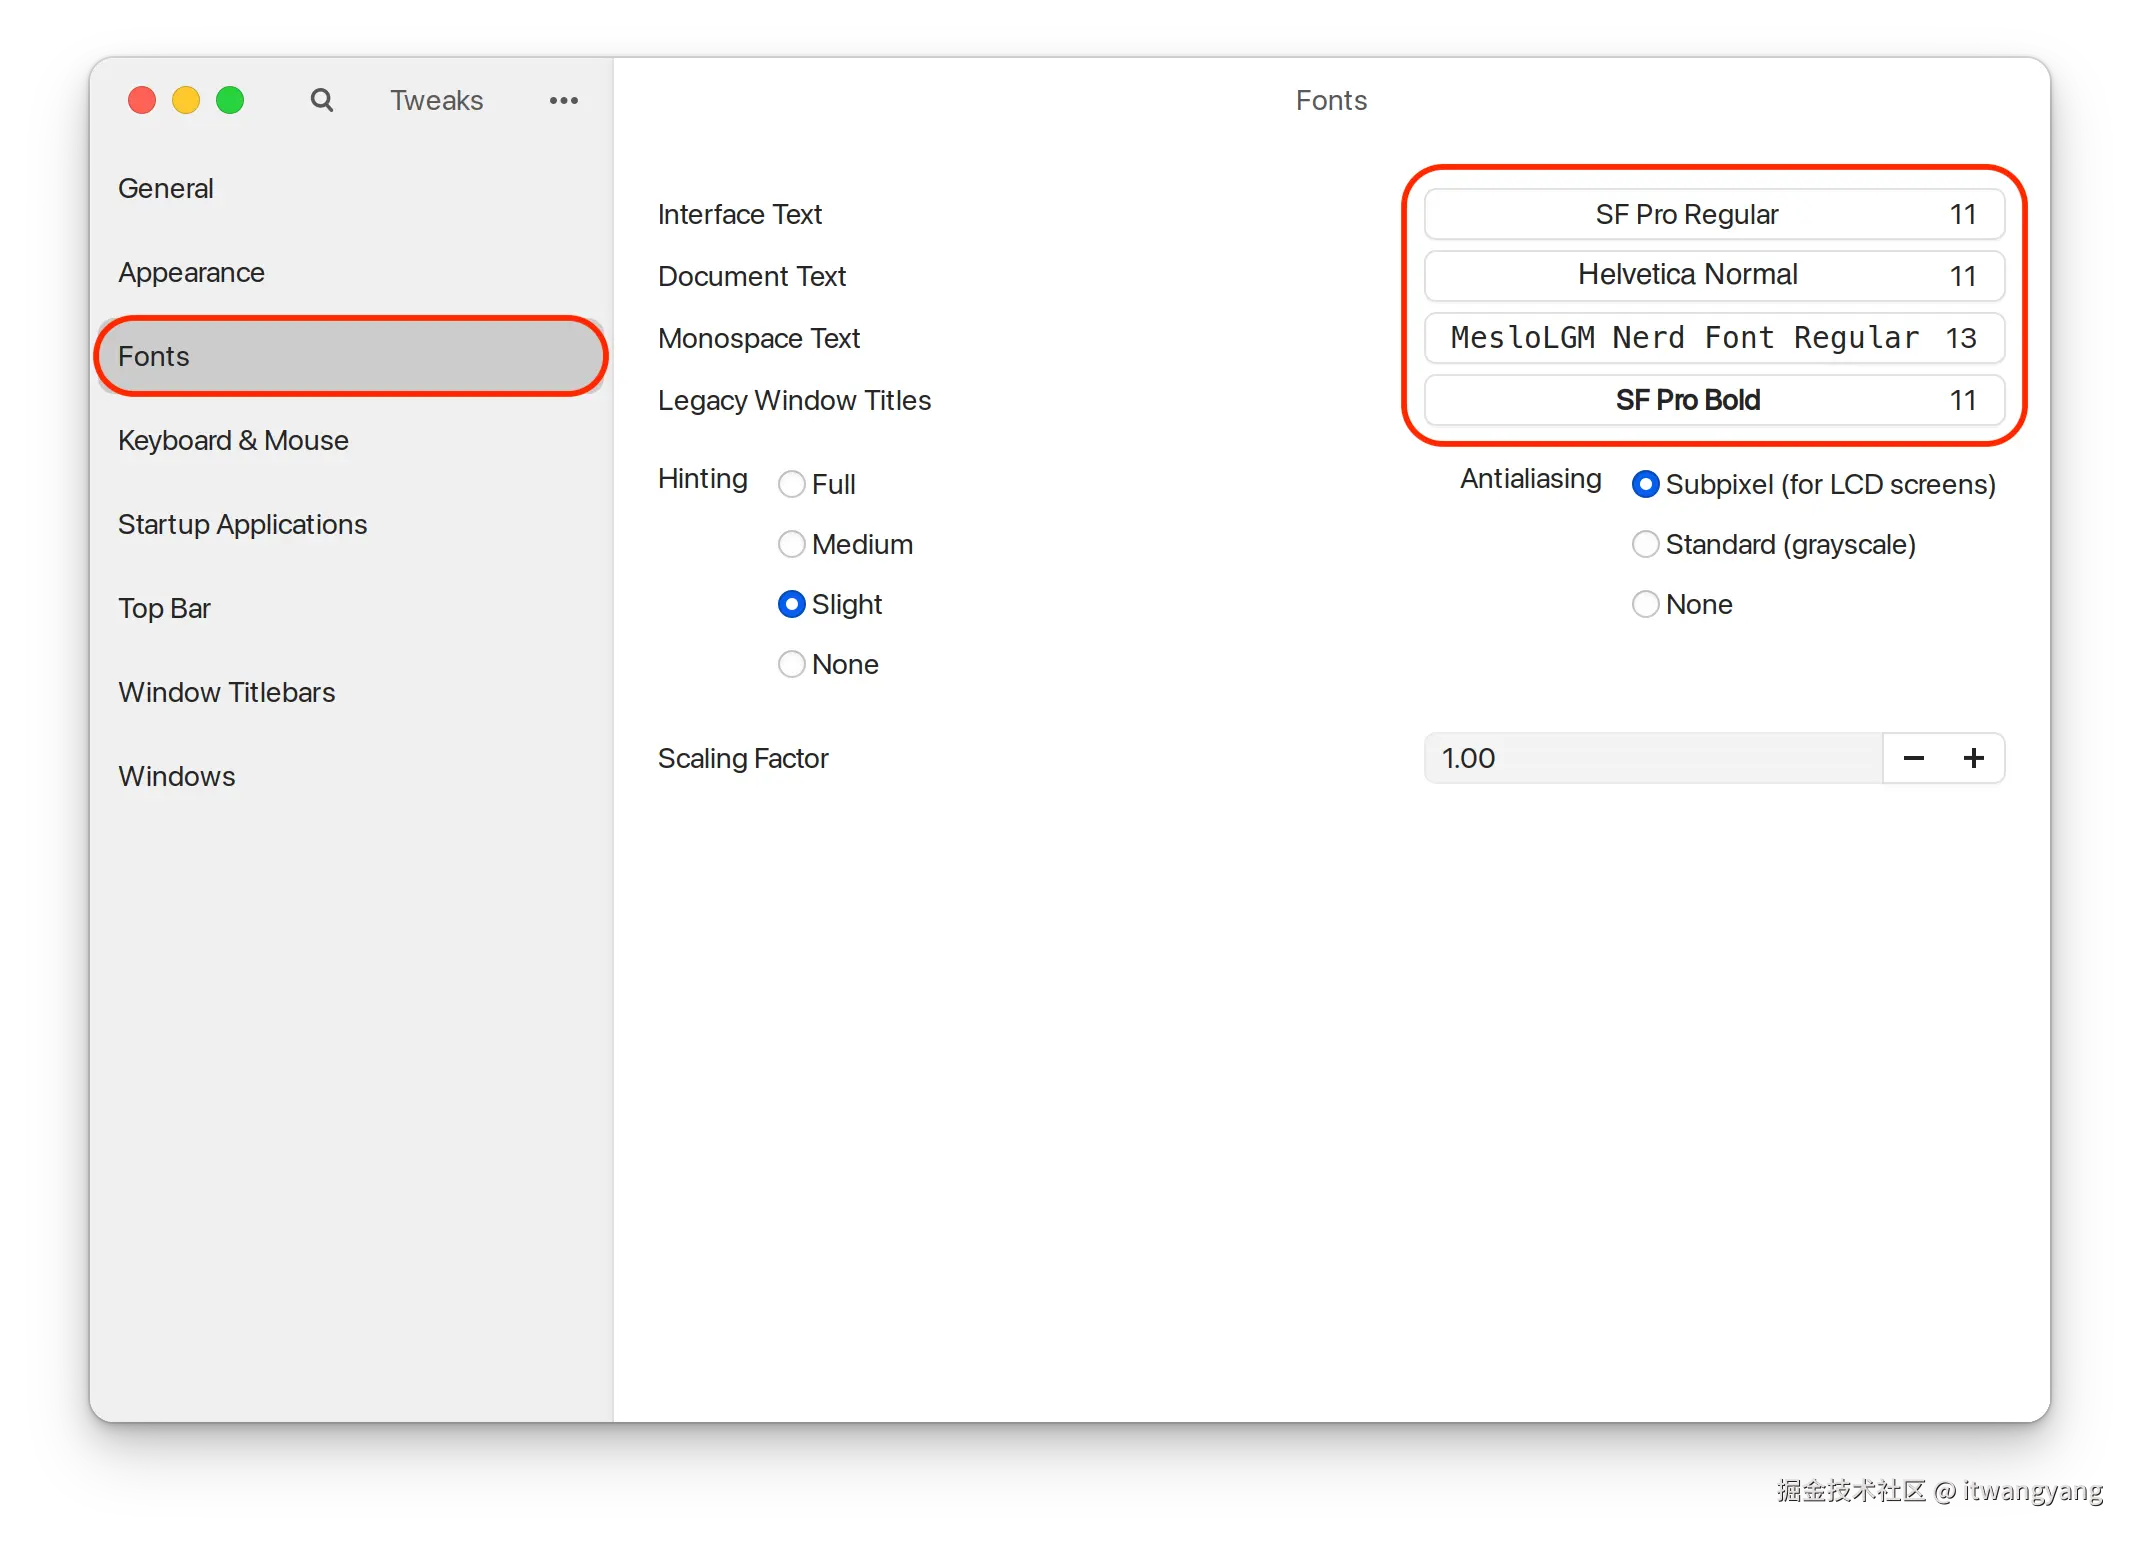This screenshot has width=2140, height=1544.
Task: Open Interface Text font chooser SF Pro Regular
Action: tap(1713, 214)
